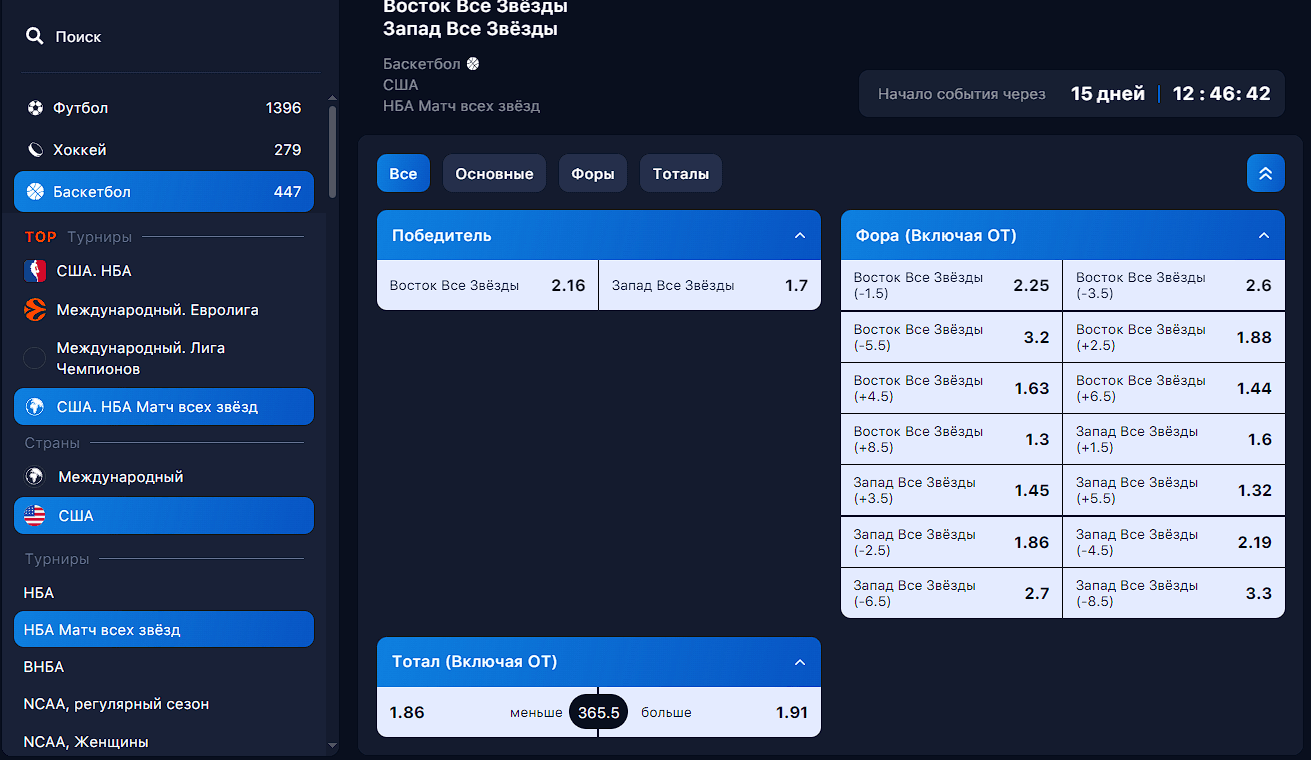
Task: Collapse the Победитель market section
Action: 799,236
